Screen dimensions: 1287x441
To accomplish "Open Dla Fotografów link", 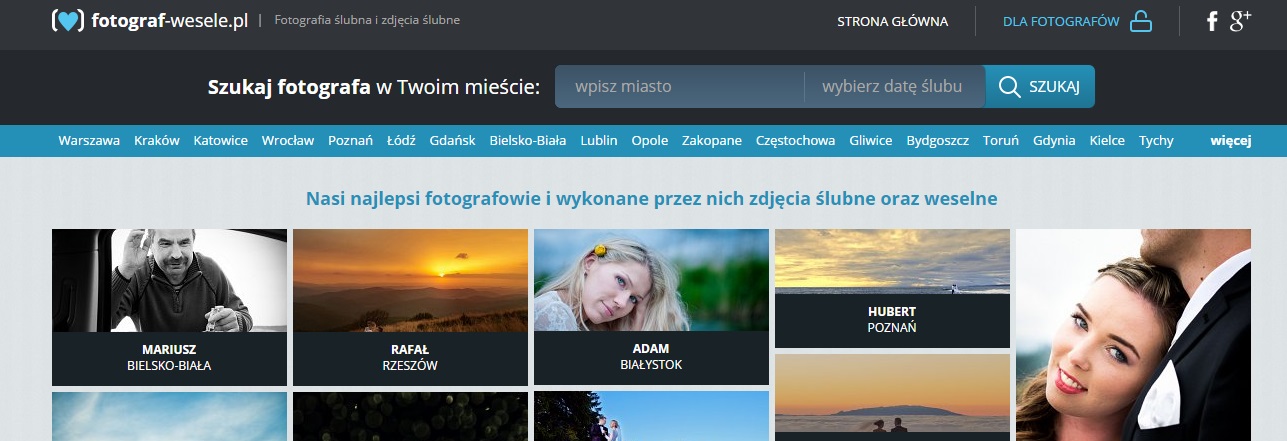I will pos(1060,21).
